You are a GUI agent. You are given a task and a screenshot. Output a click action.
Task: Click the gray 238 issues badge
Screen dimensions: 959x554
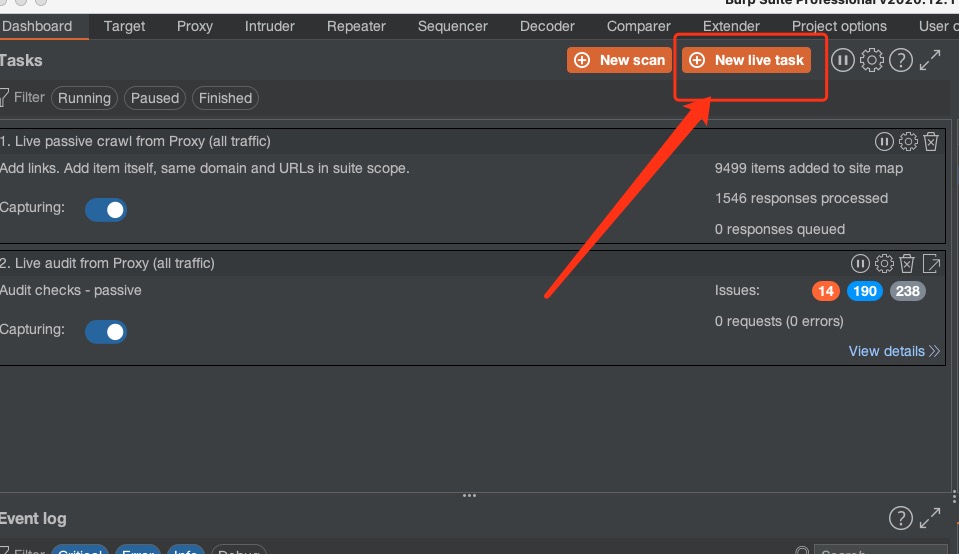click(908, 291)
